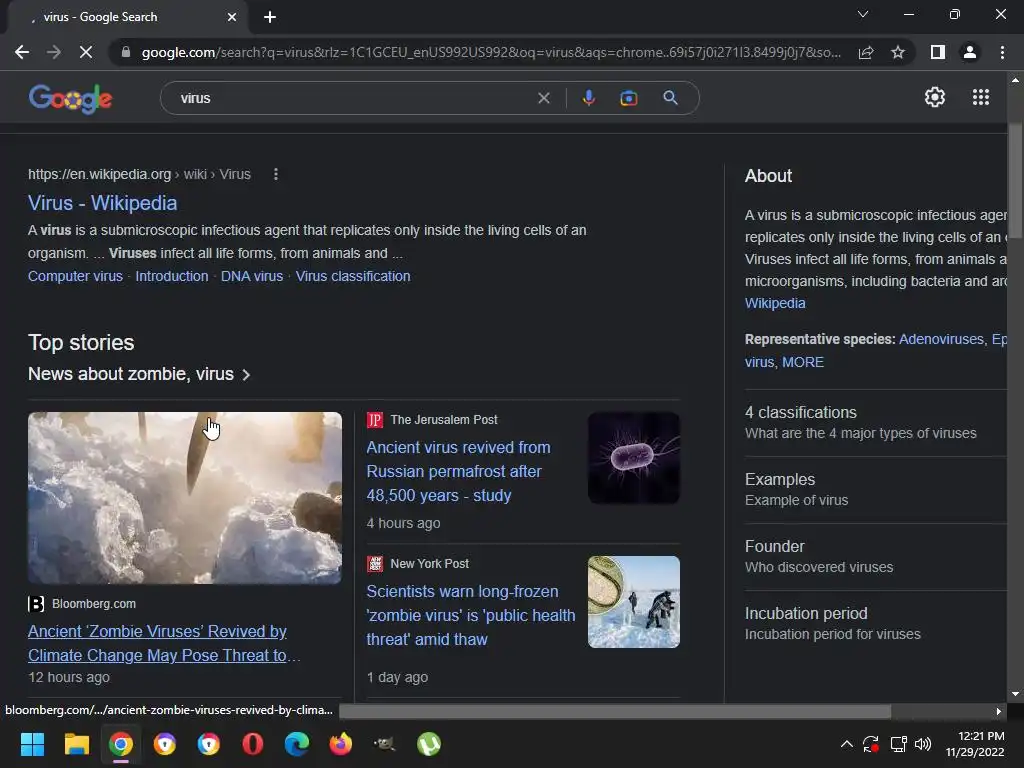Expand 4 classifications section
The height and width of the screenshot is (768, 1024).
pos(875,423)
